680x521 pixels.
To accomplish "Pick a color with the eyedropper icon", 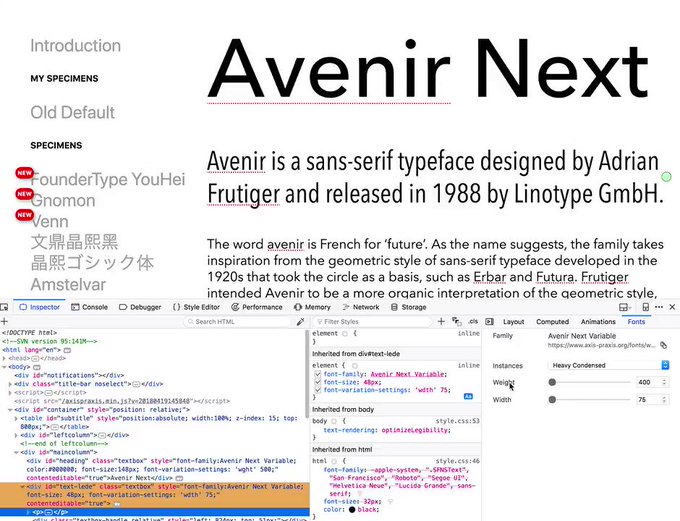I will click(300, 321).
